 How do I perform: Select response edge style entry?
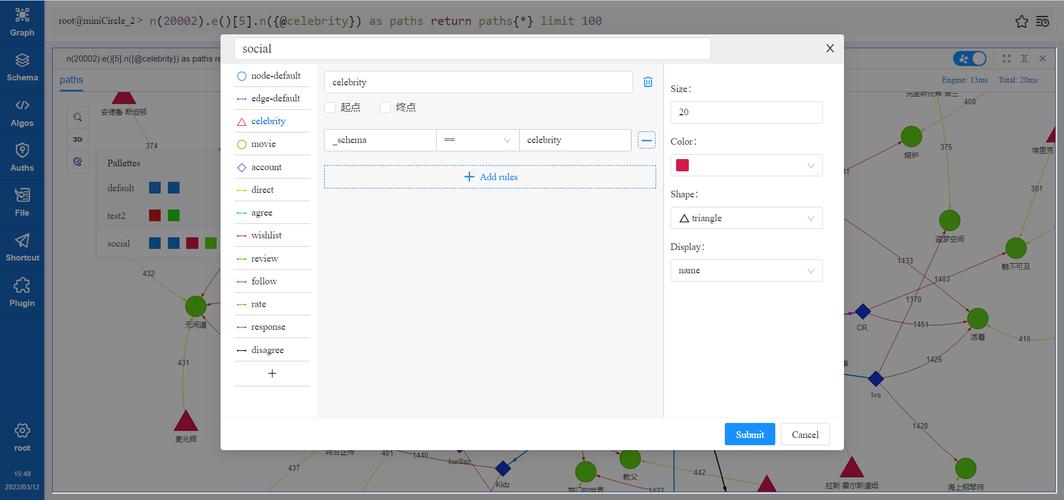[272, 327]
